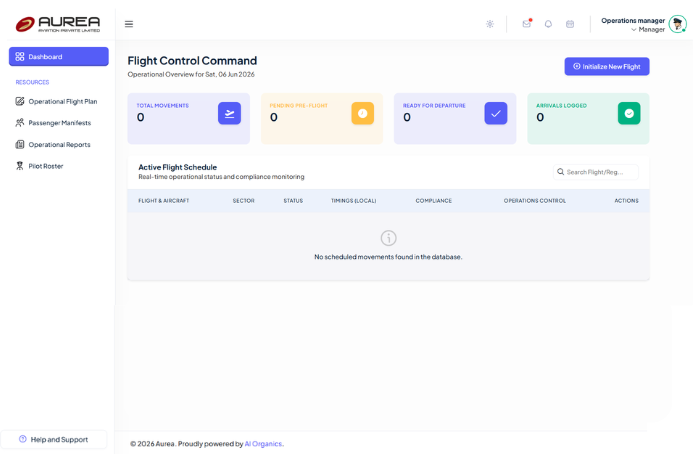
Task: Click the Ready for Departure checkmark icon
Action: pos(496,113)
